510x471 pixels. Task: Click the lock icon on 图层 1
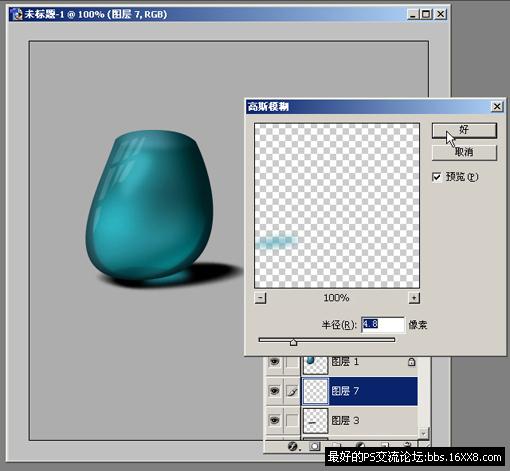tap(412, 362)
